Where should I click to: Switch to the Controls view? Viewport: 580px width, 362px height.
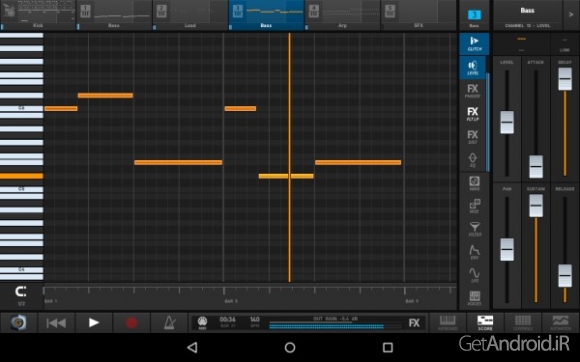click(523, 323)
